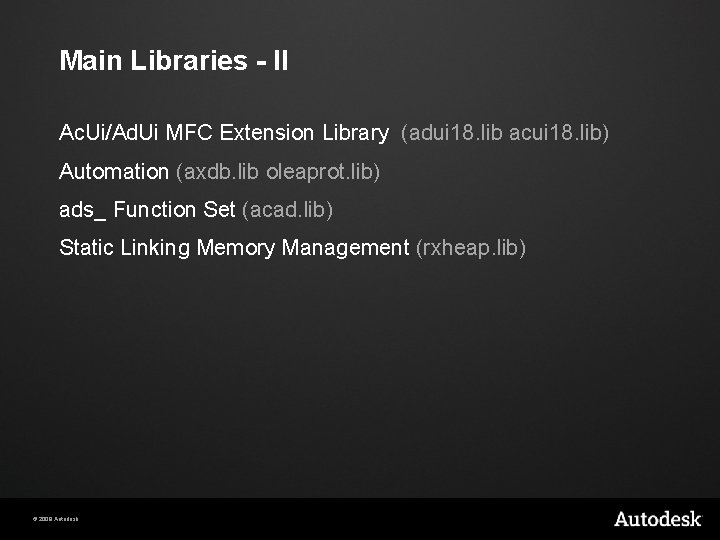Click the word 'Extension' in the first line
This screenshot has height=540, width=720.
(x=267, y=133)
